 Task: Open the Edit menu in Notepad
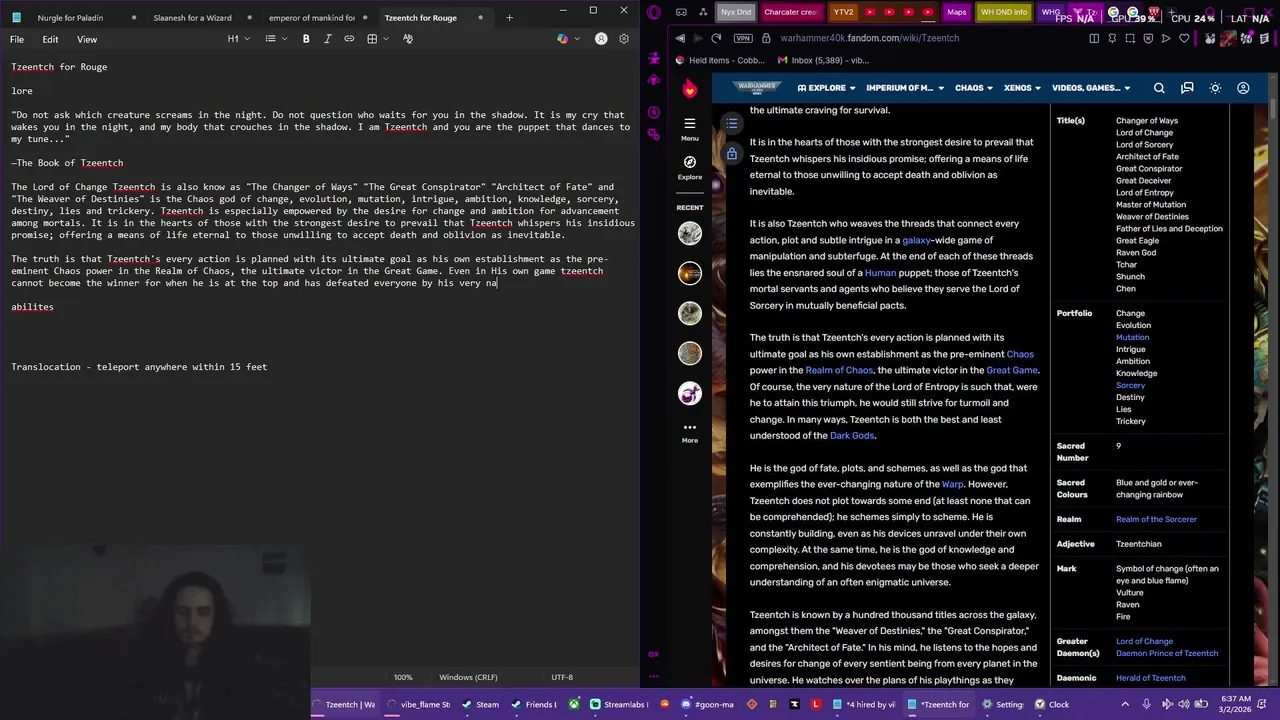(50, 39)
